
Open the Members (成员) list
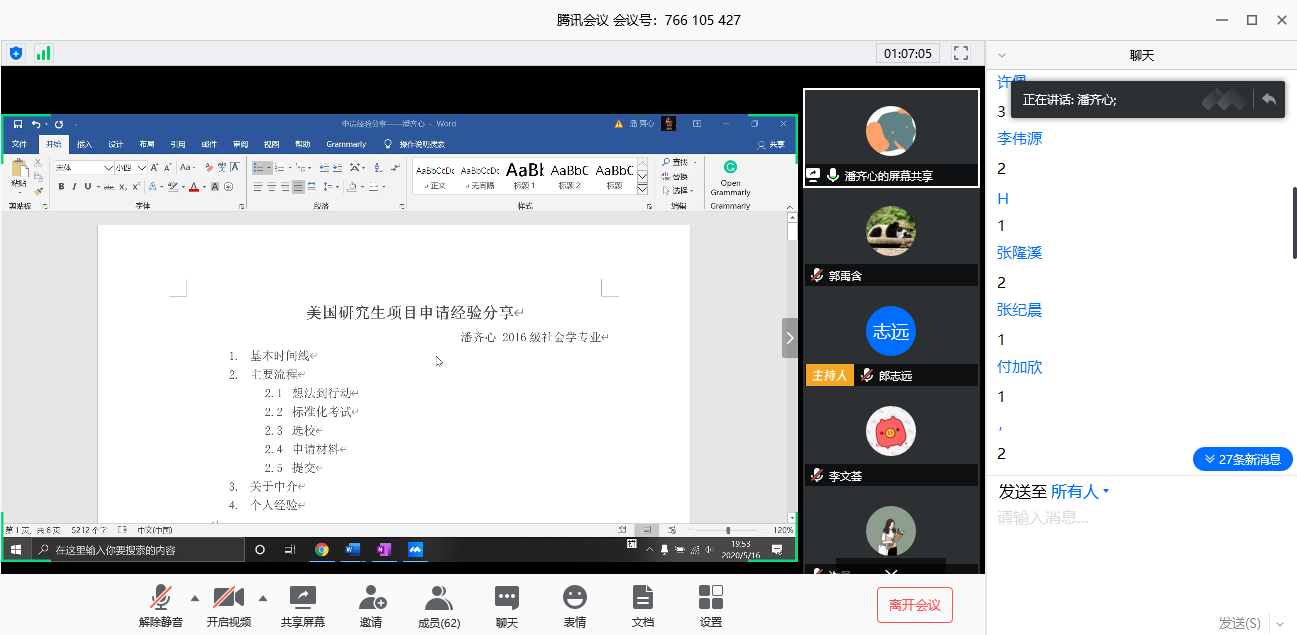[x=438, y=606]
